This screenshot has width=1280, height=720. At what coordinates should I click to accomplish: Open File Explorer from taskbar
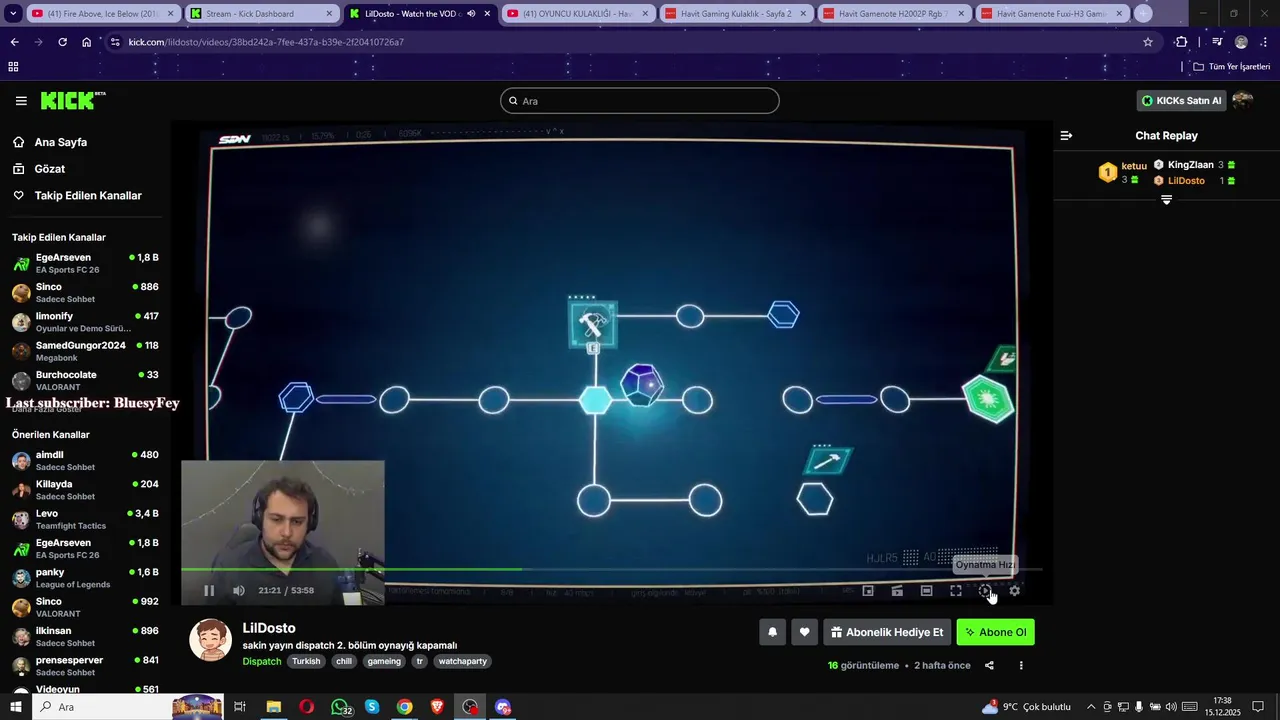click(x=273, y=707)
